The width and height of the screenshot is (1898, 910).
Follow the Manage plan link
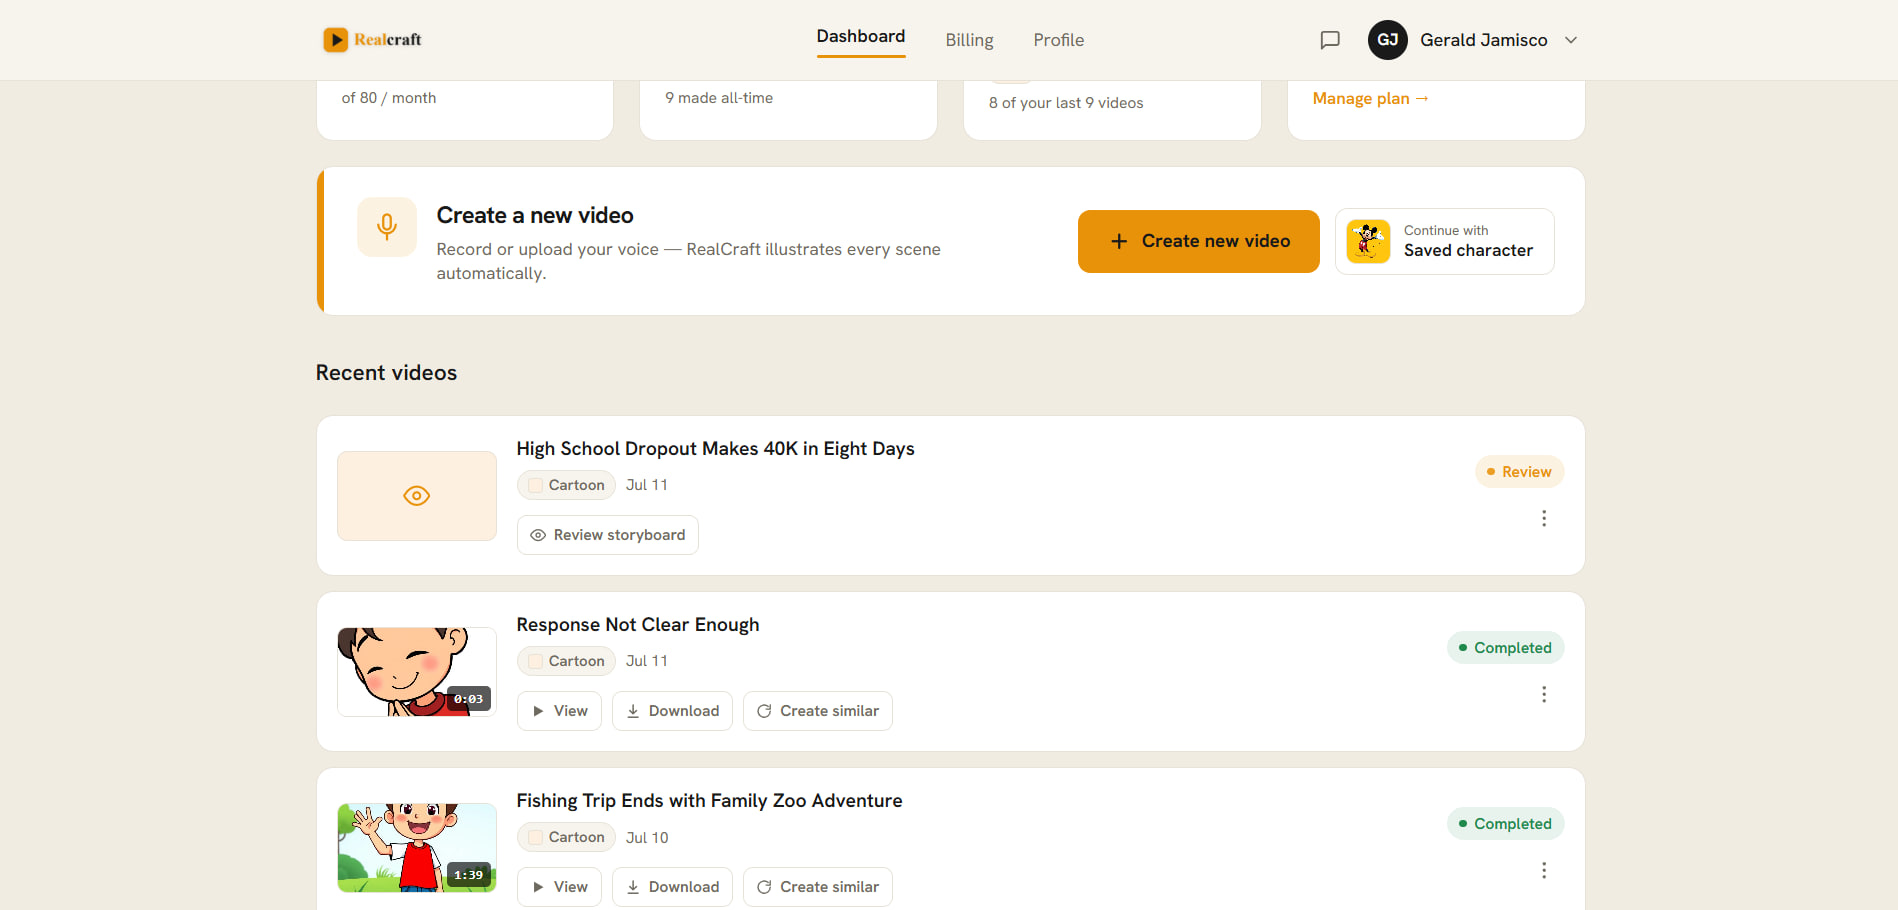coord(1370,98)
